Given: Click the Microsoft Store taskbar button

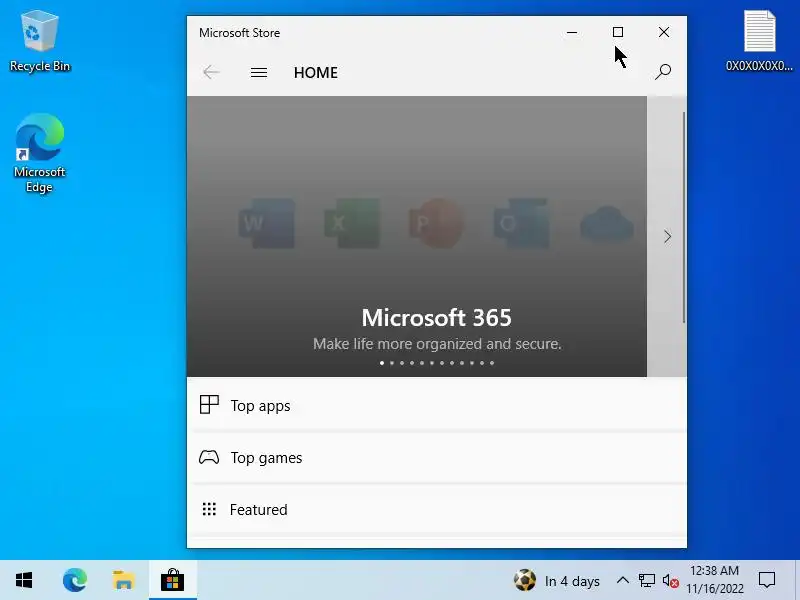Looking at the screenshot, I should click(172, 580).
